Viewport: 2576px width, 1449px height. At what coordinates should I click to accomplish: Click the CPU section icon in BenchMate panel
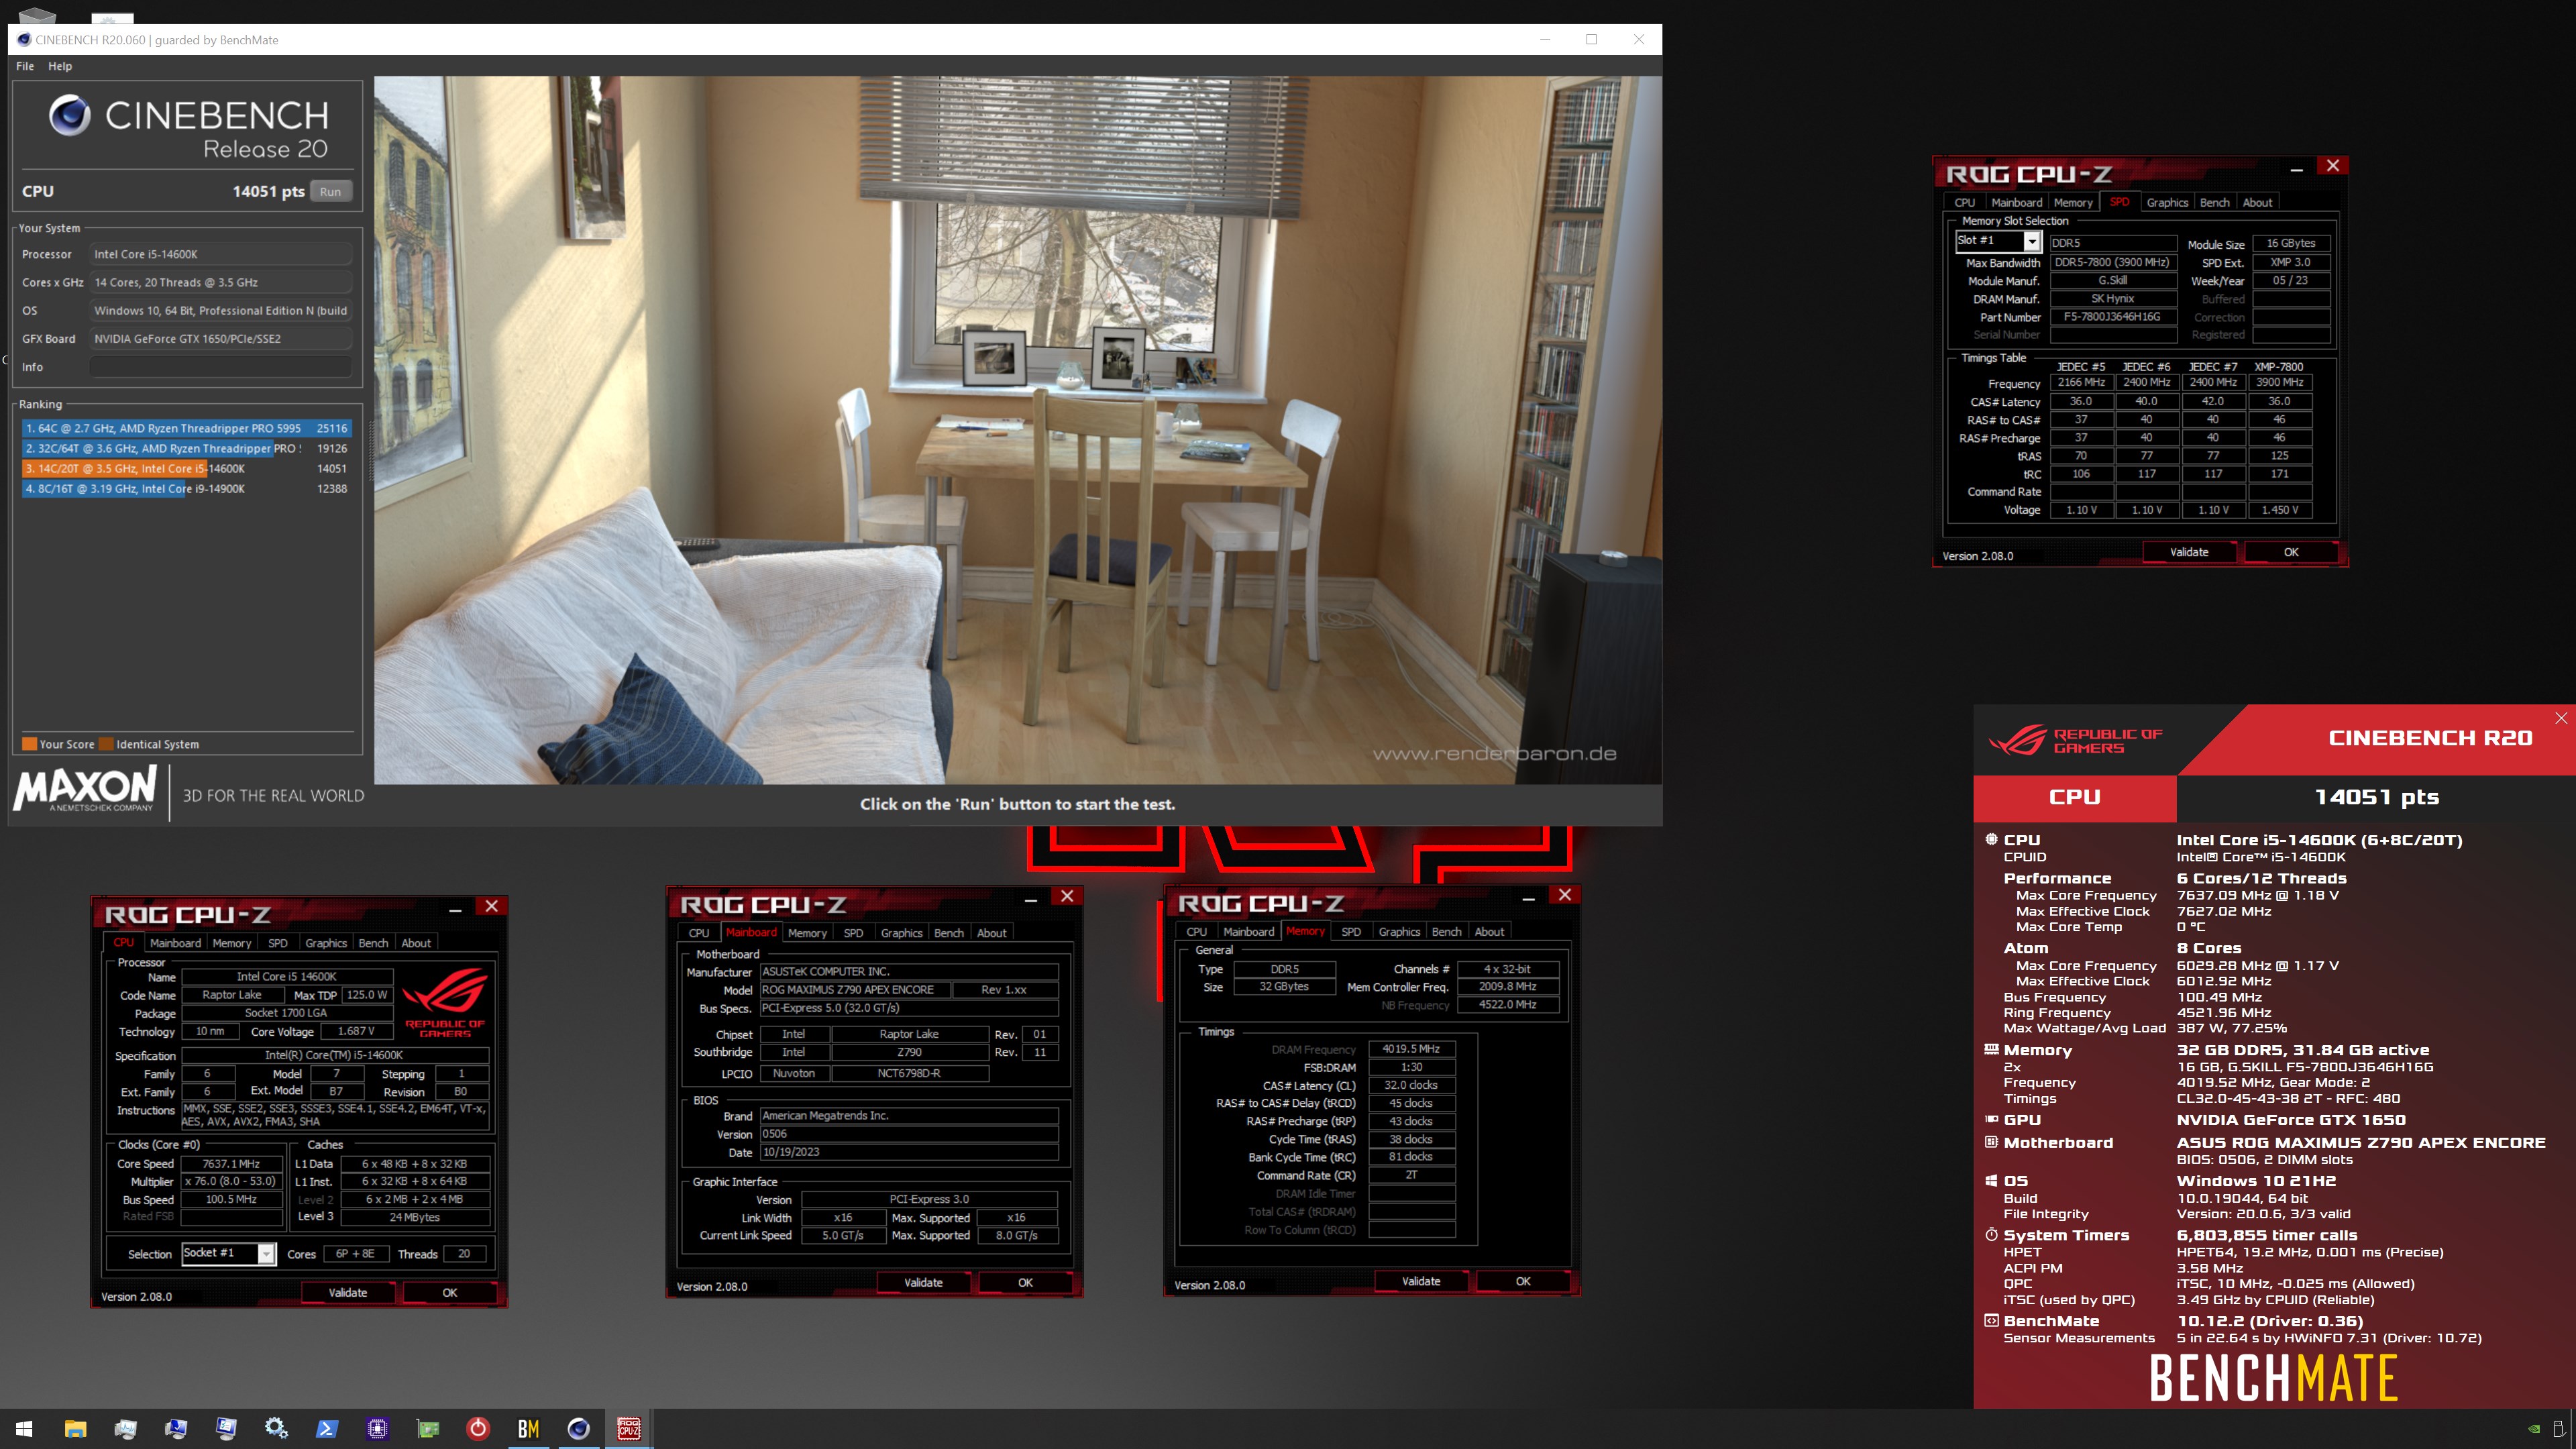pyautogui.click(x=1991, y=840)
